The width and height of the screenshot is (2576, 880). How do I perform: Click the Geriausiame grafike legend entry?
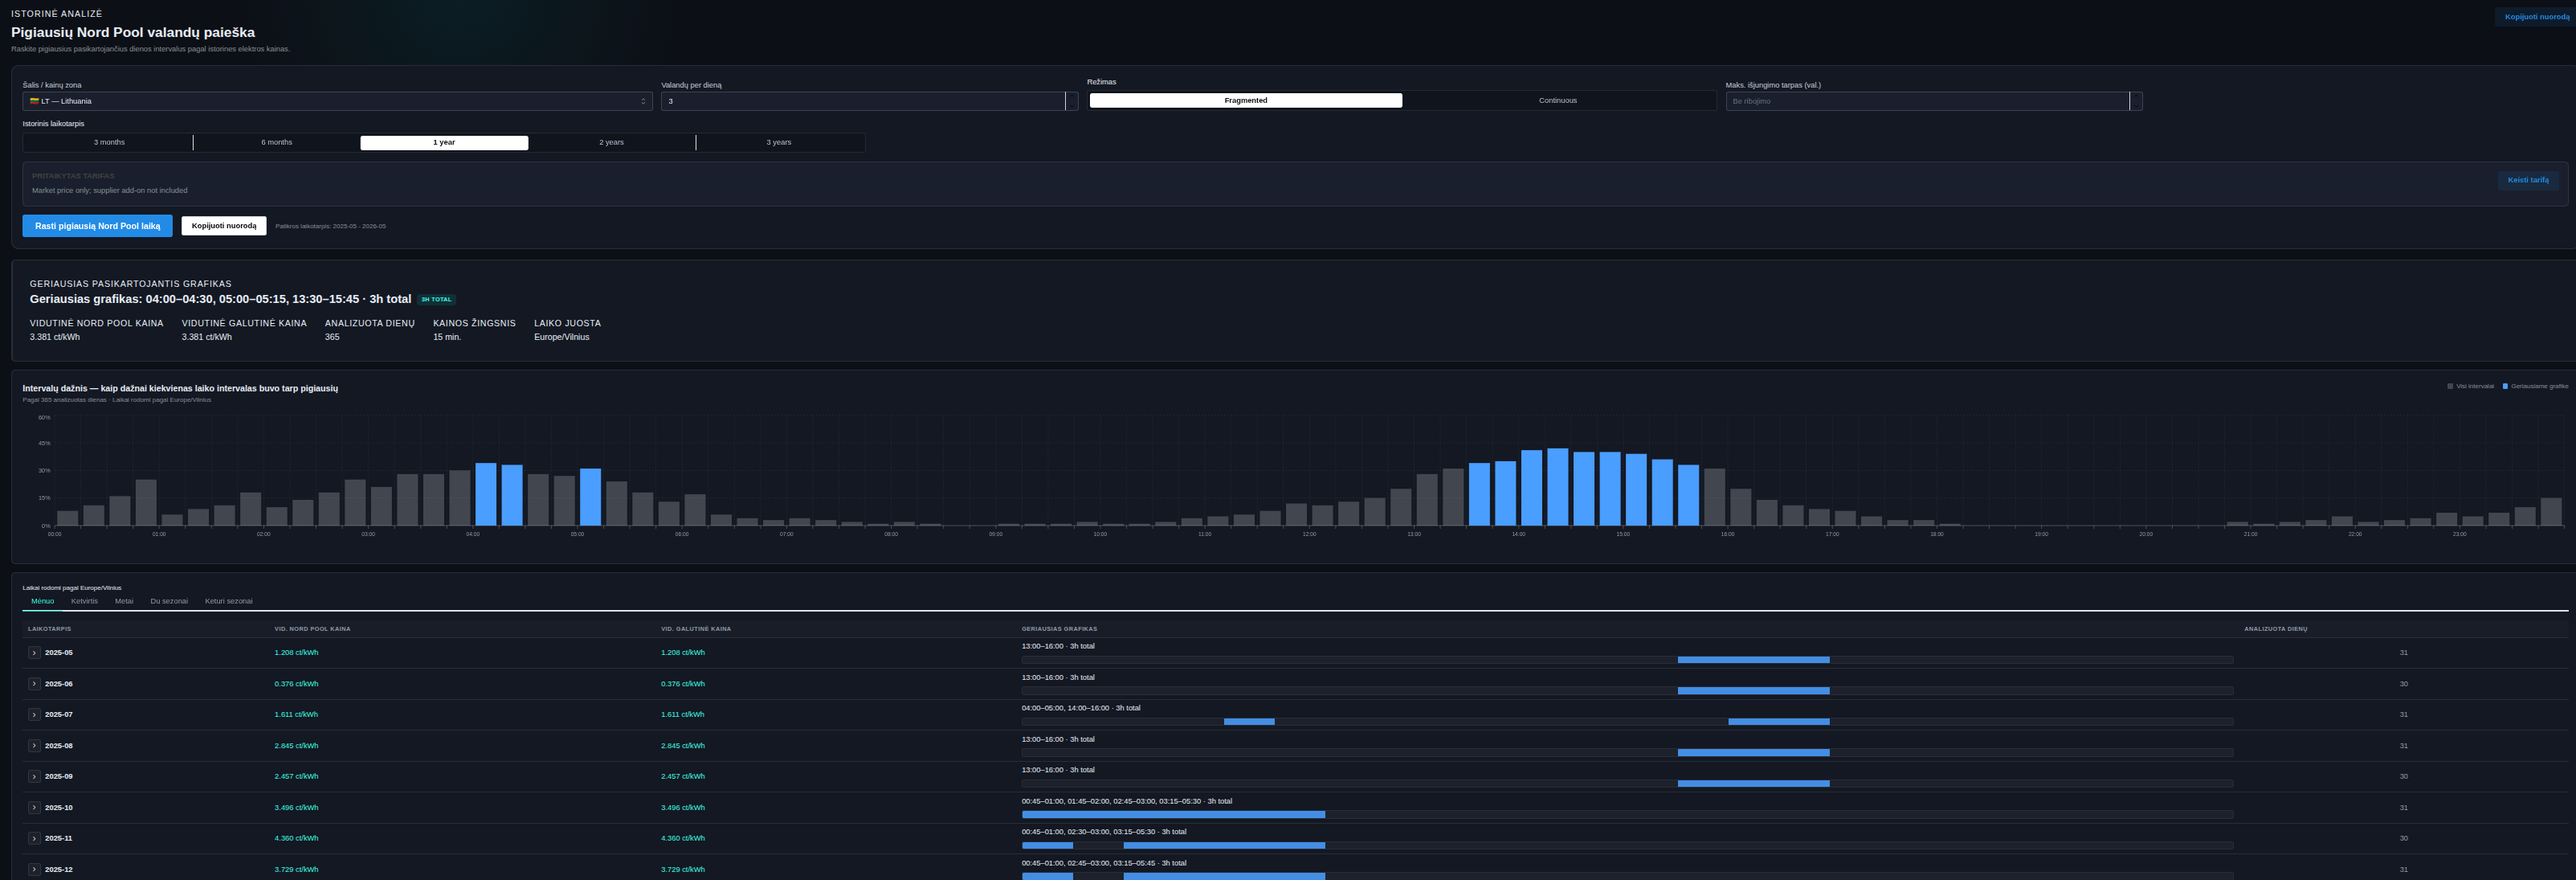click(2535, 386)
